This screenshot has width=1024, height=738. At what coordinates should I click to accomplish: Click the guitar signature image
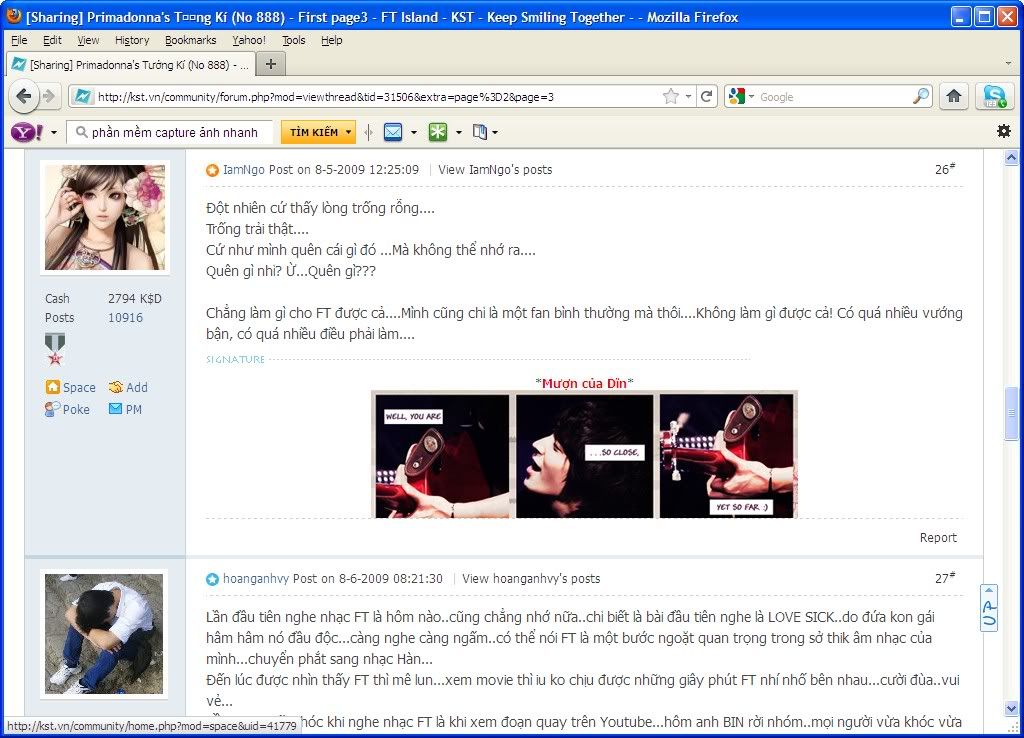(584, 455)
